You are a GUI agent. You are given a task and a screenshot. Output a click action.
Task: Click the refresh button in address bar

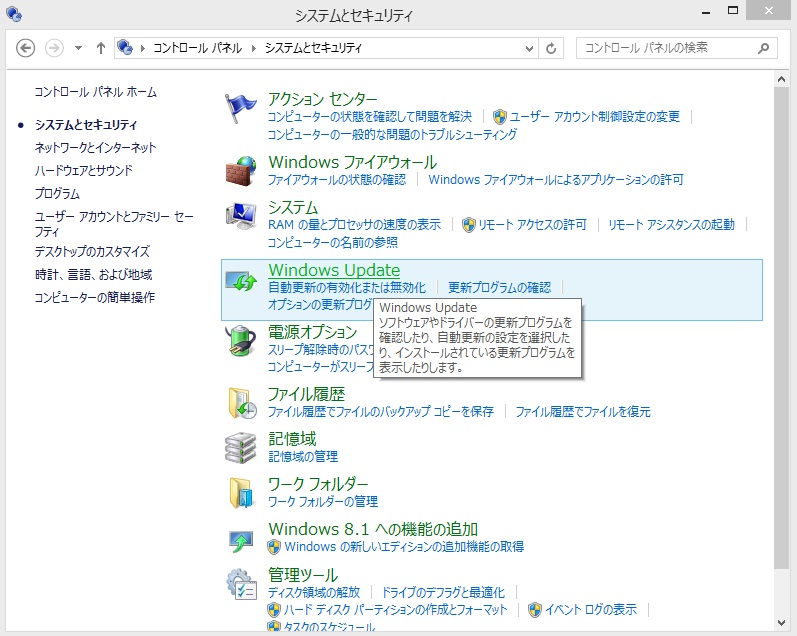[x=551, y=48]
